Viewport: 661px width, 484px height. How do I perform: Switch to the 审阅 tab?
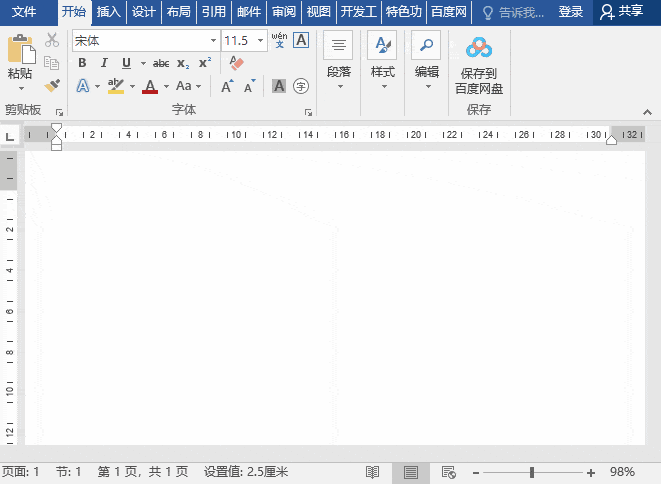click(284, 12)
